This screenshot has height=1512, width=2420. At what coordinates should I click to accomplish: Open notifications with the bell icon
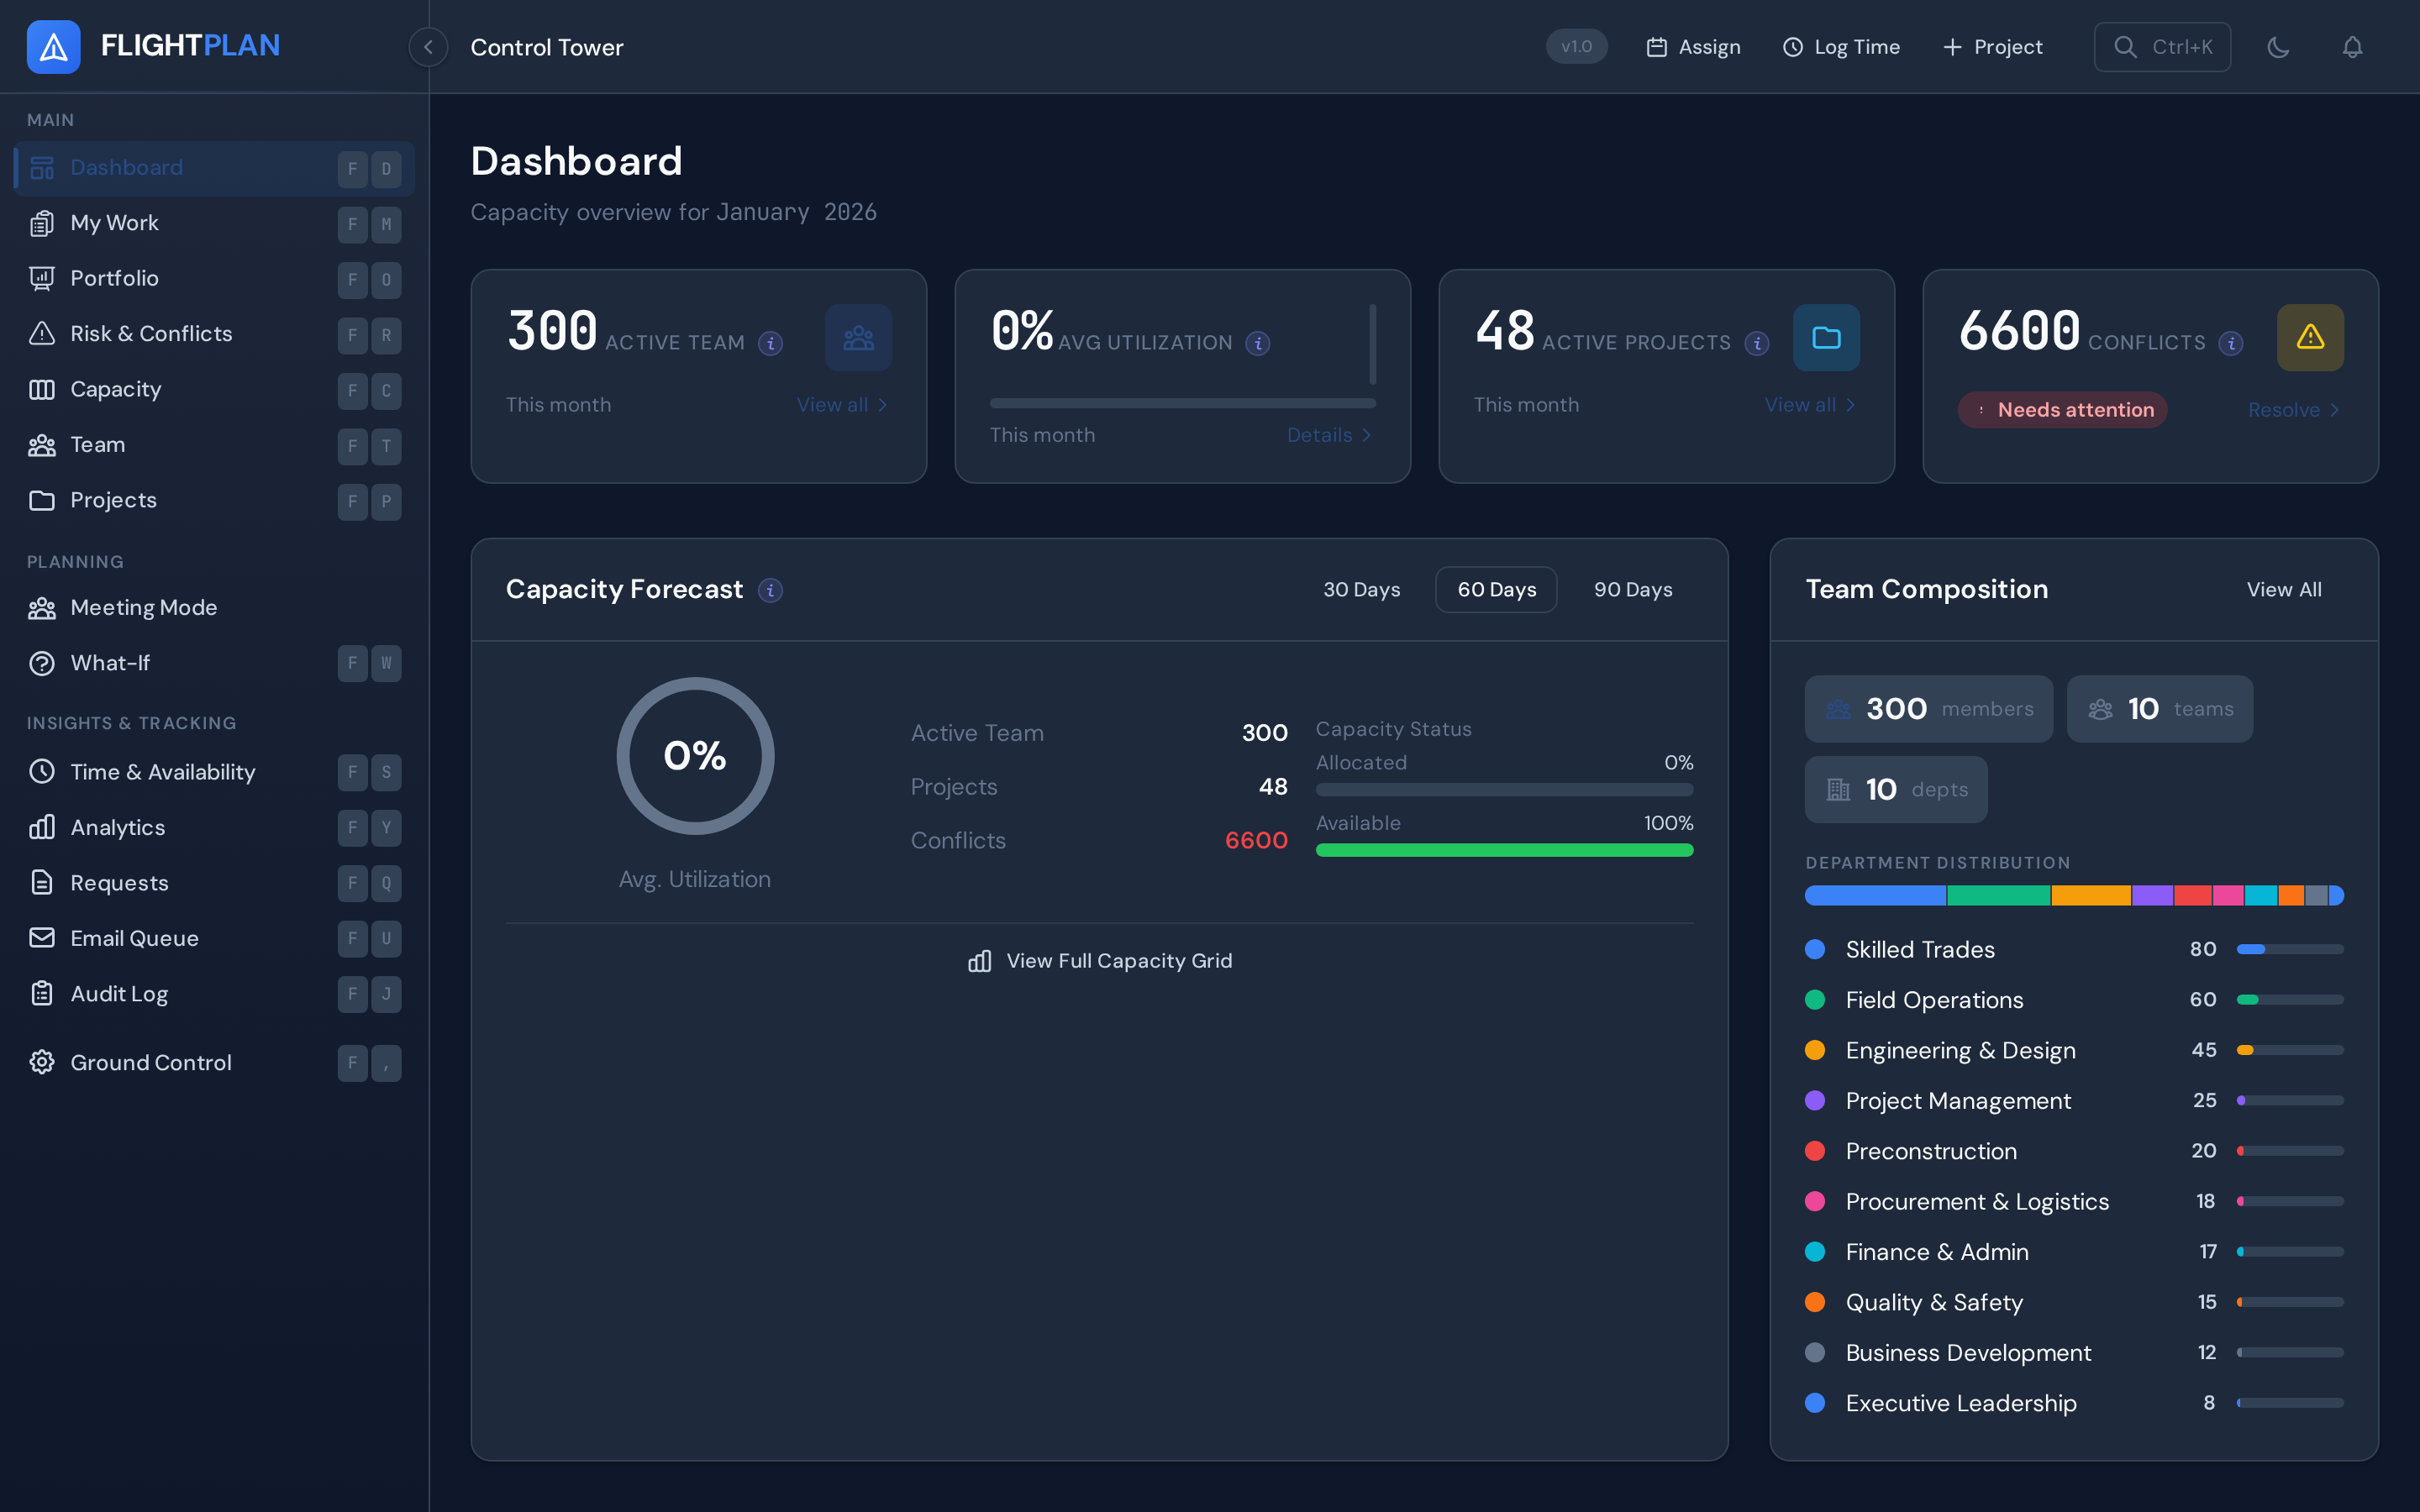coord(2352,47)
